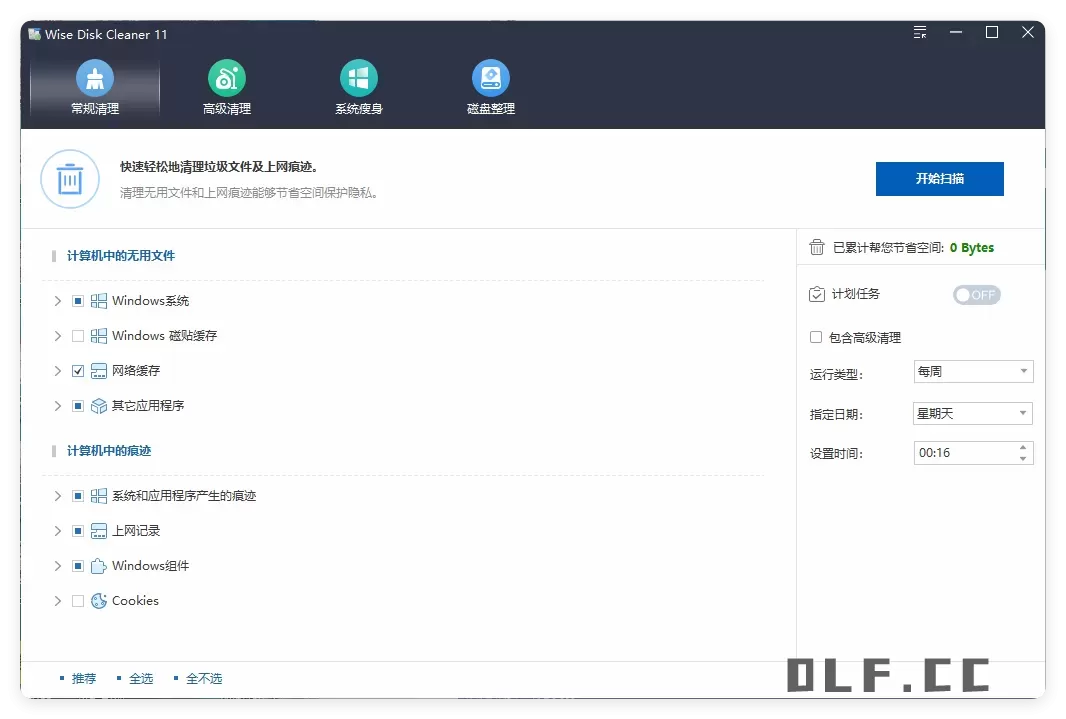Expand the Windows系统 tree item

point(57,300)
